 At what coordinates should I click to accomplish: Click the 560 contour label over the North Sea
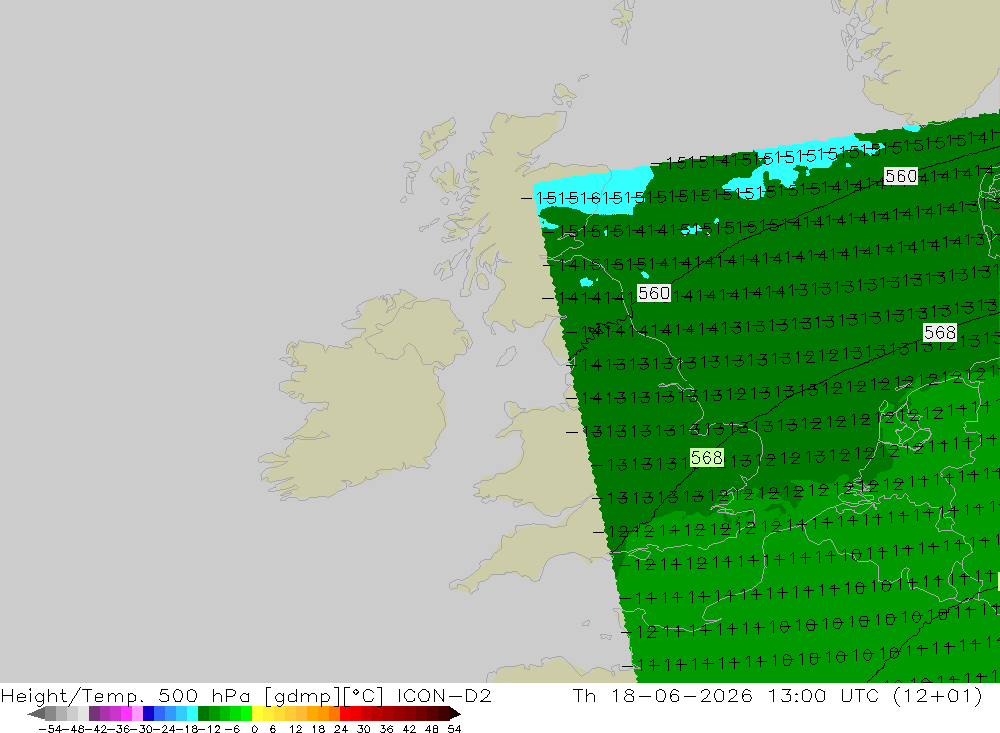901,175
